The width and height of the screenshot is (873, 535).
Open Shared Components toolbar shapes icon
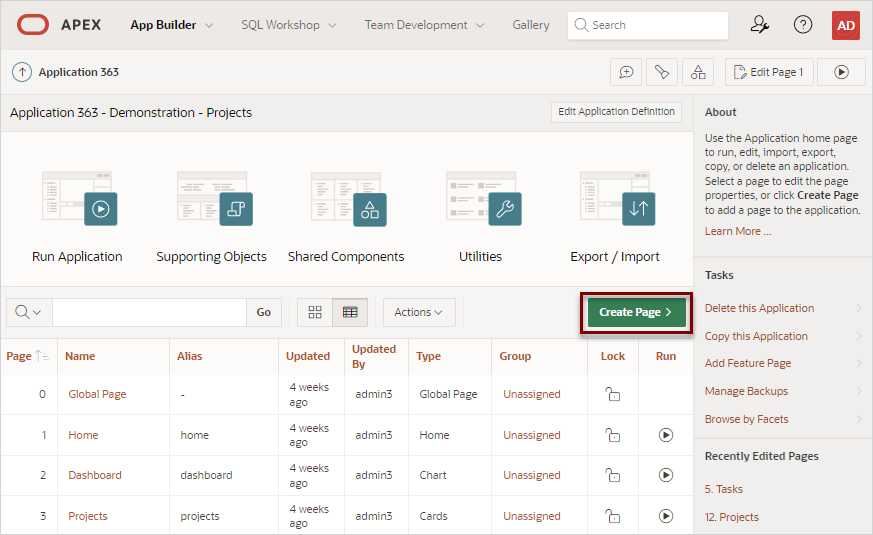point(698,72)
